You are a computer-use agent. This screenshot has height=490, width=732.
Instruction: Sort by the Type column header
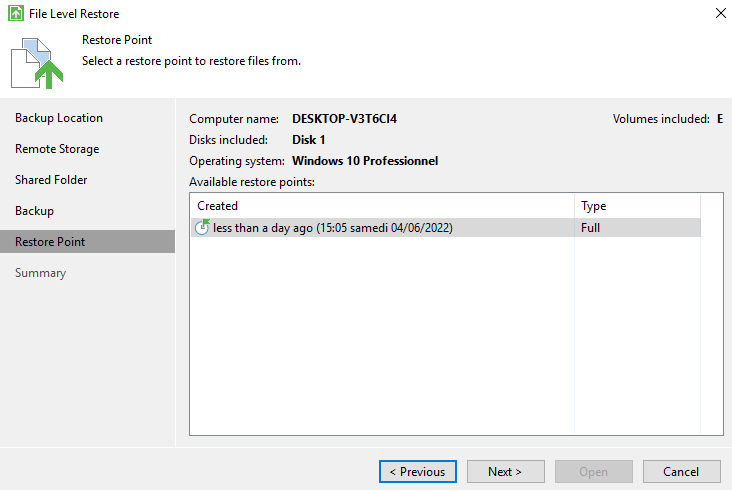(637, 206)
